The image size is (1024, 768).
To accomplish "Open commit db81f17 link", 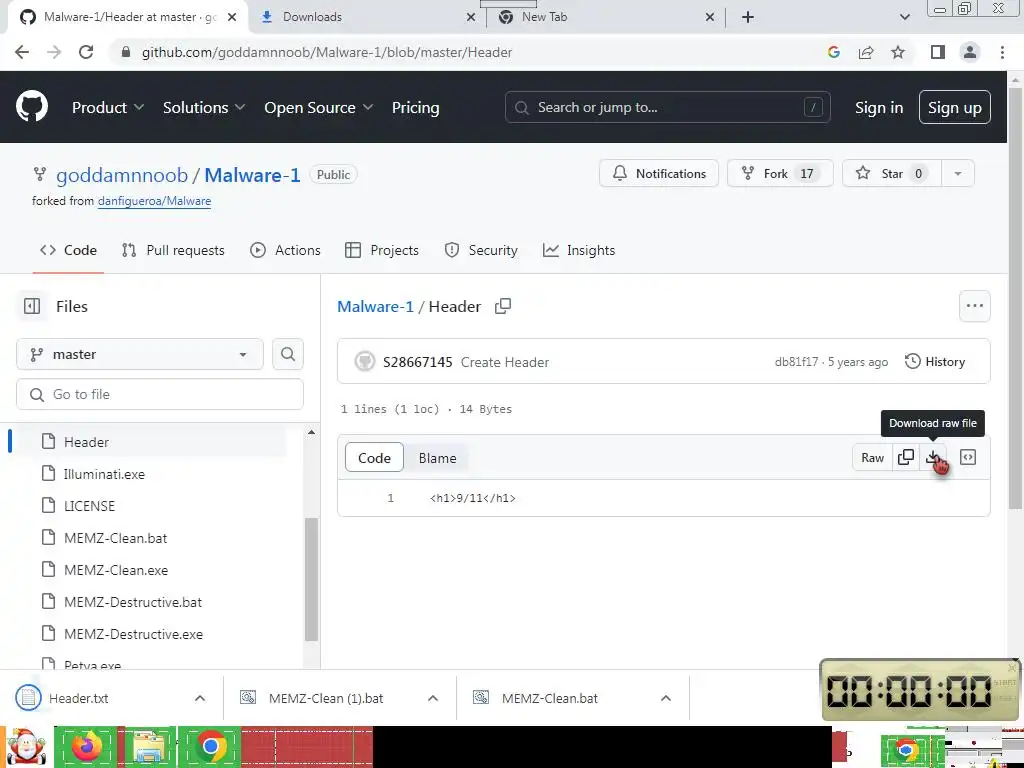I will click(x=796, y=362).
